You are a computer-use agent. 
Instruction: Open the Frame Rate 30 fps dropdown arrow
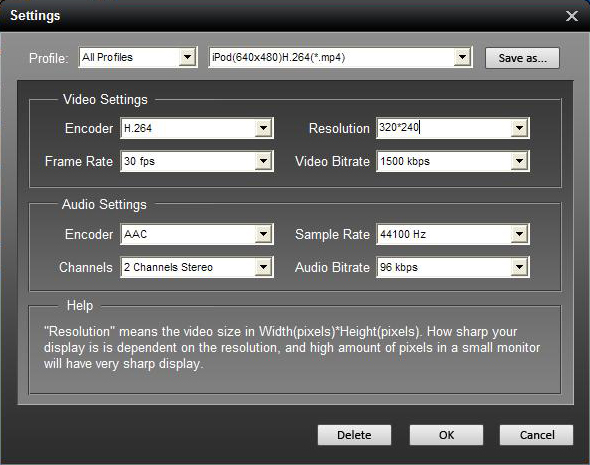pyautogui.click(x=263, y=161)
